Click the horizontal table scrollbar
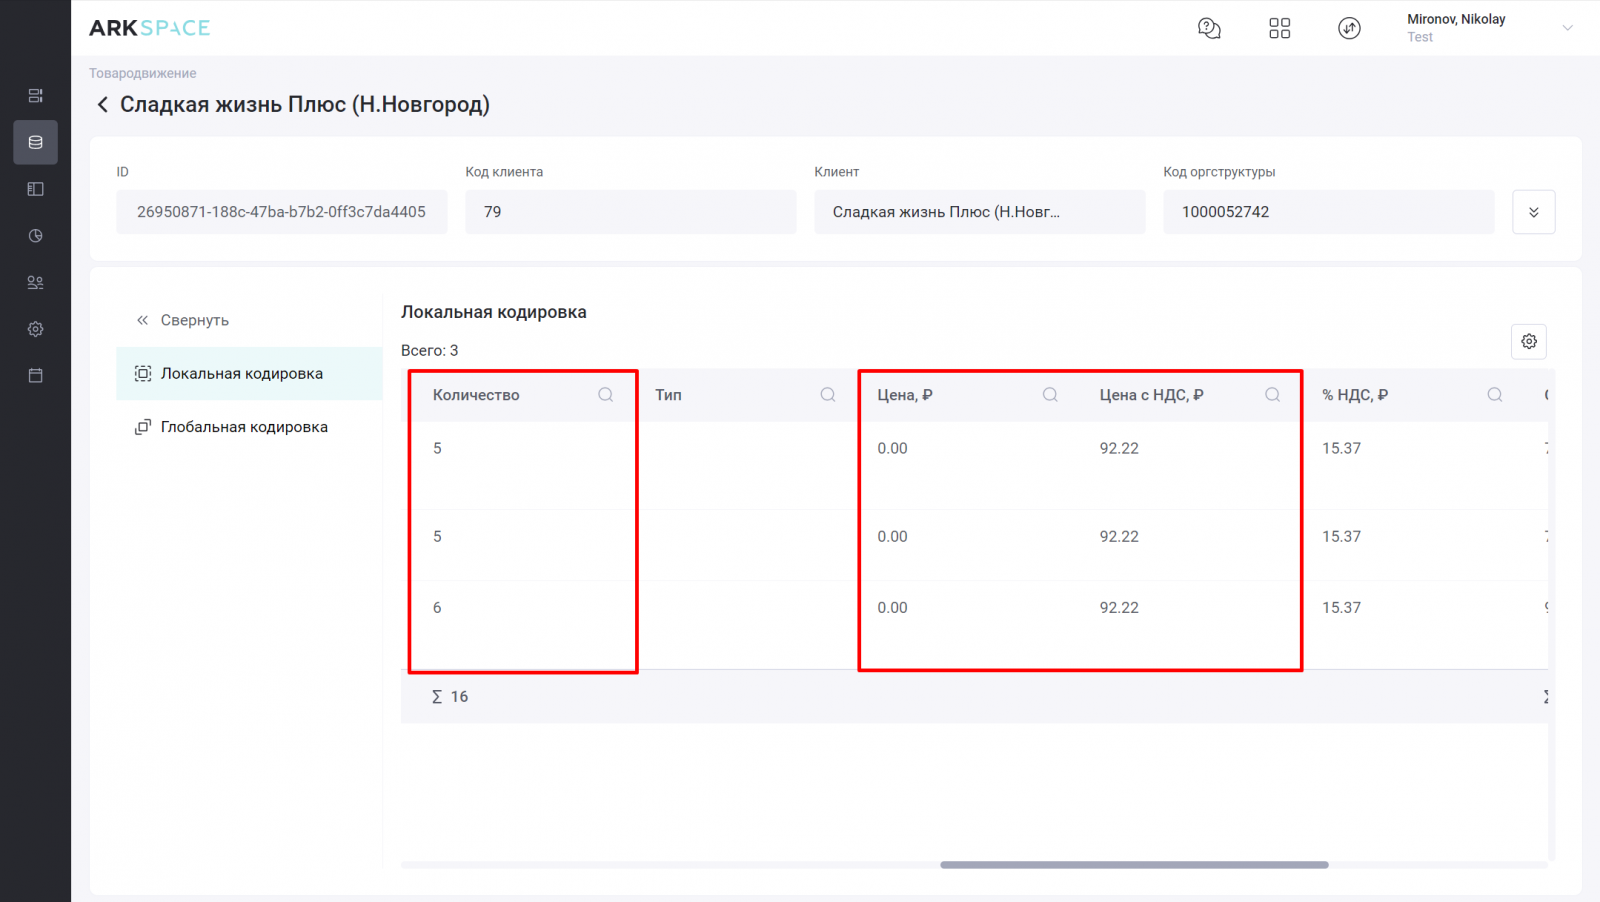 pyautogui.click(x=1134, y=865)
